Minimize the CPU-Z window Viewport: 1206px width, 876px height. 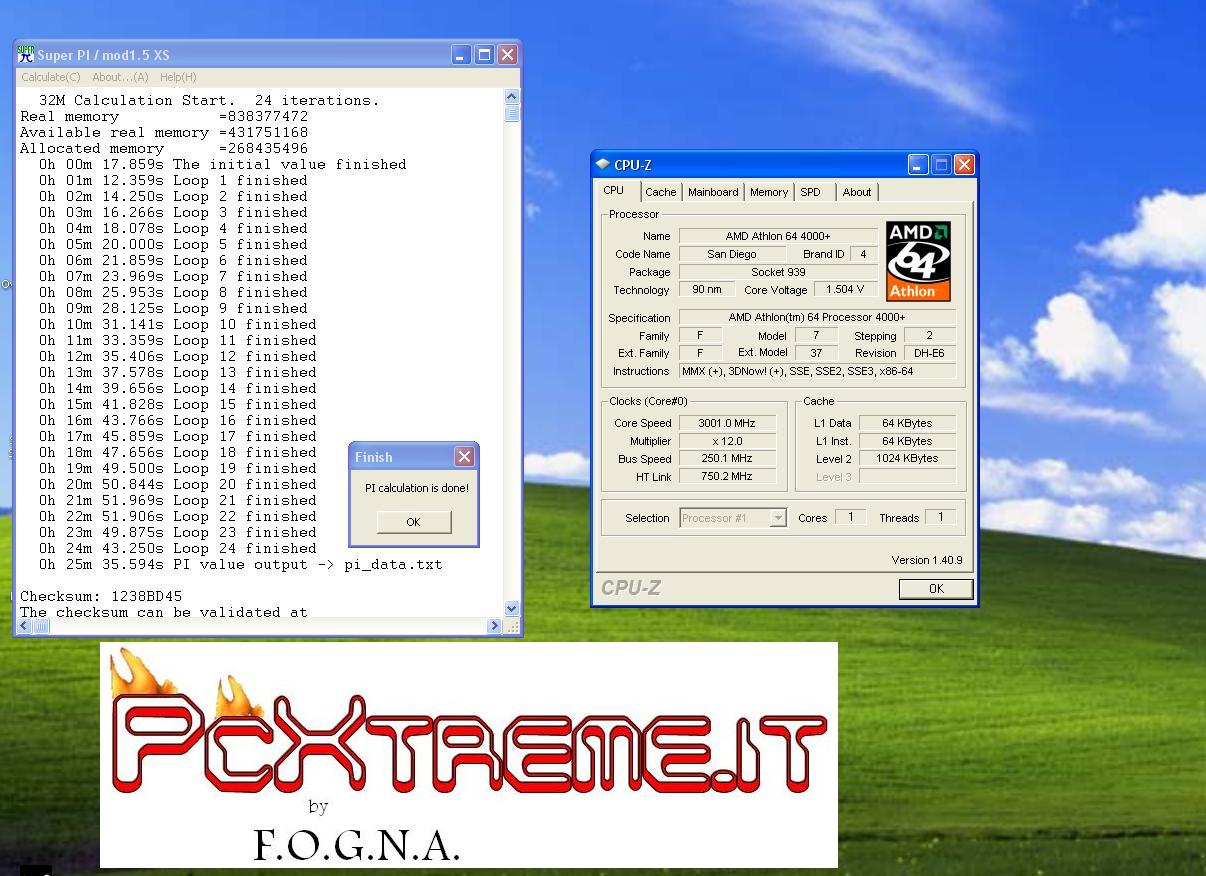coord(918,165)
